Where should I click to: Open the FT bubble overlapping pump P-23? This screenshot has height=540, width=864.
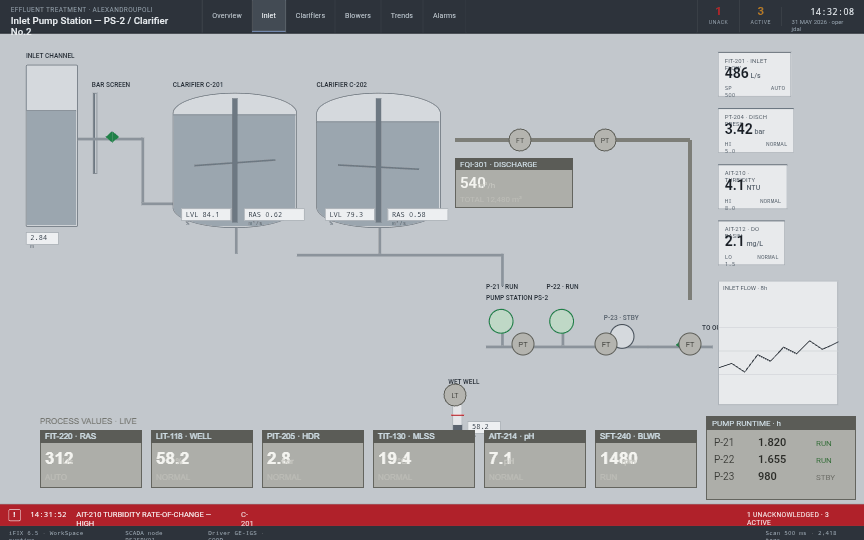coord(606,344)
